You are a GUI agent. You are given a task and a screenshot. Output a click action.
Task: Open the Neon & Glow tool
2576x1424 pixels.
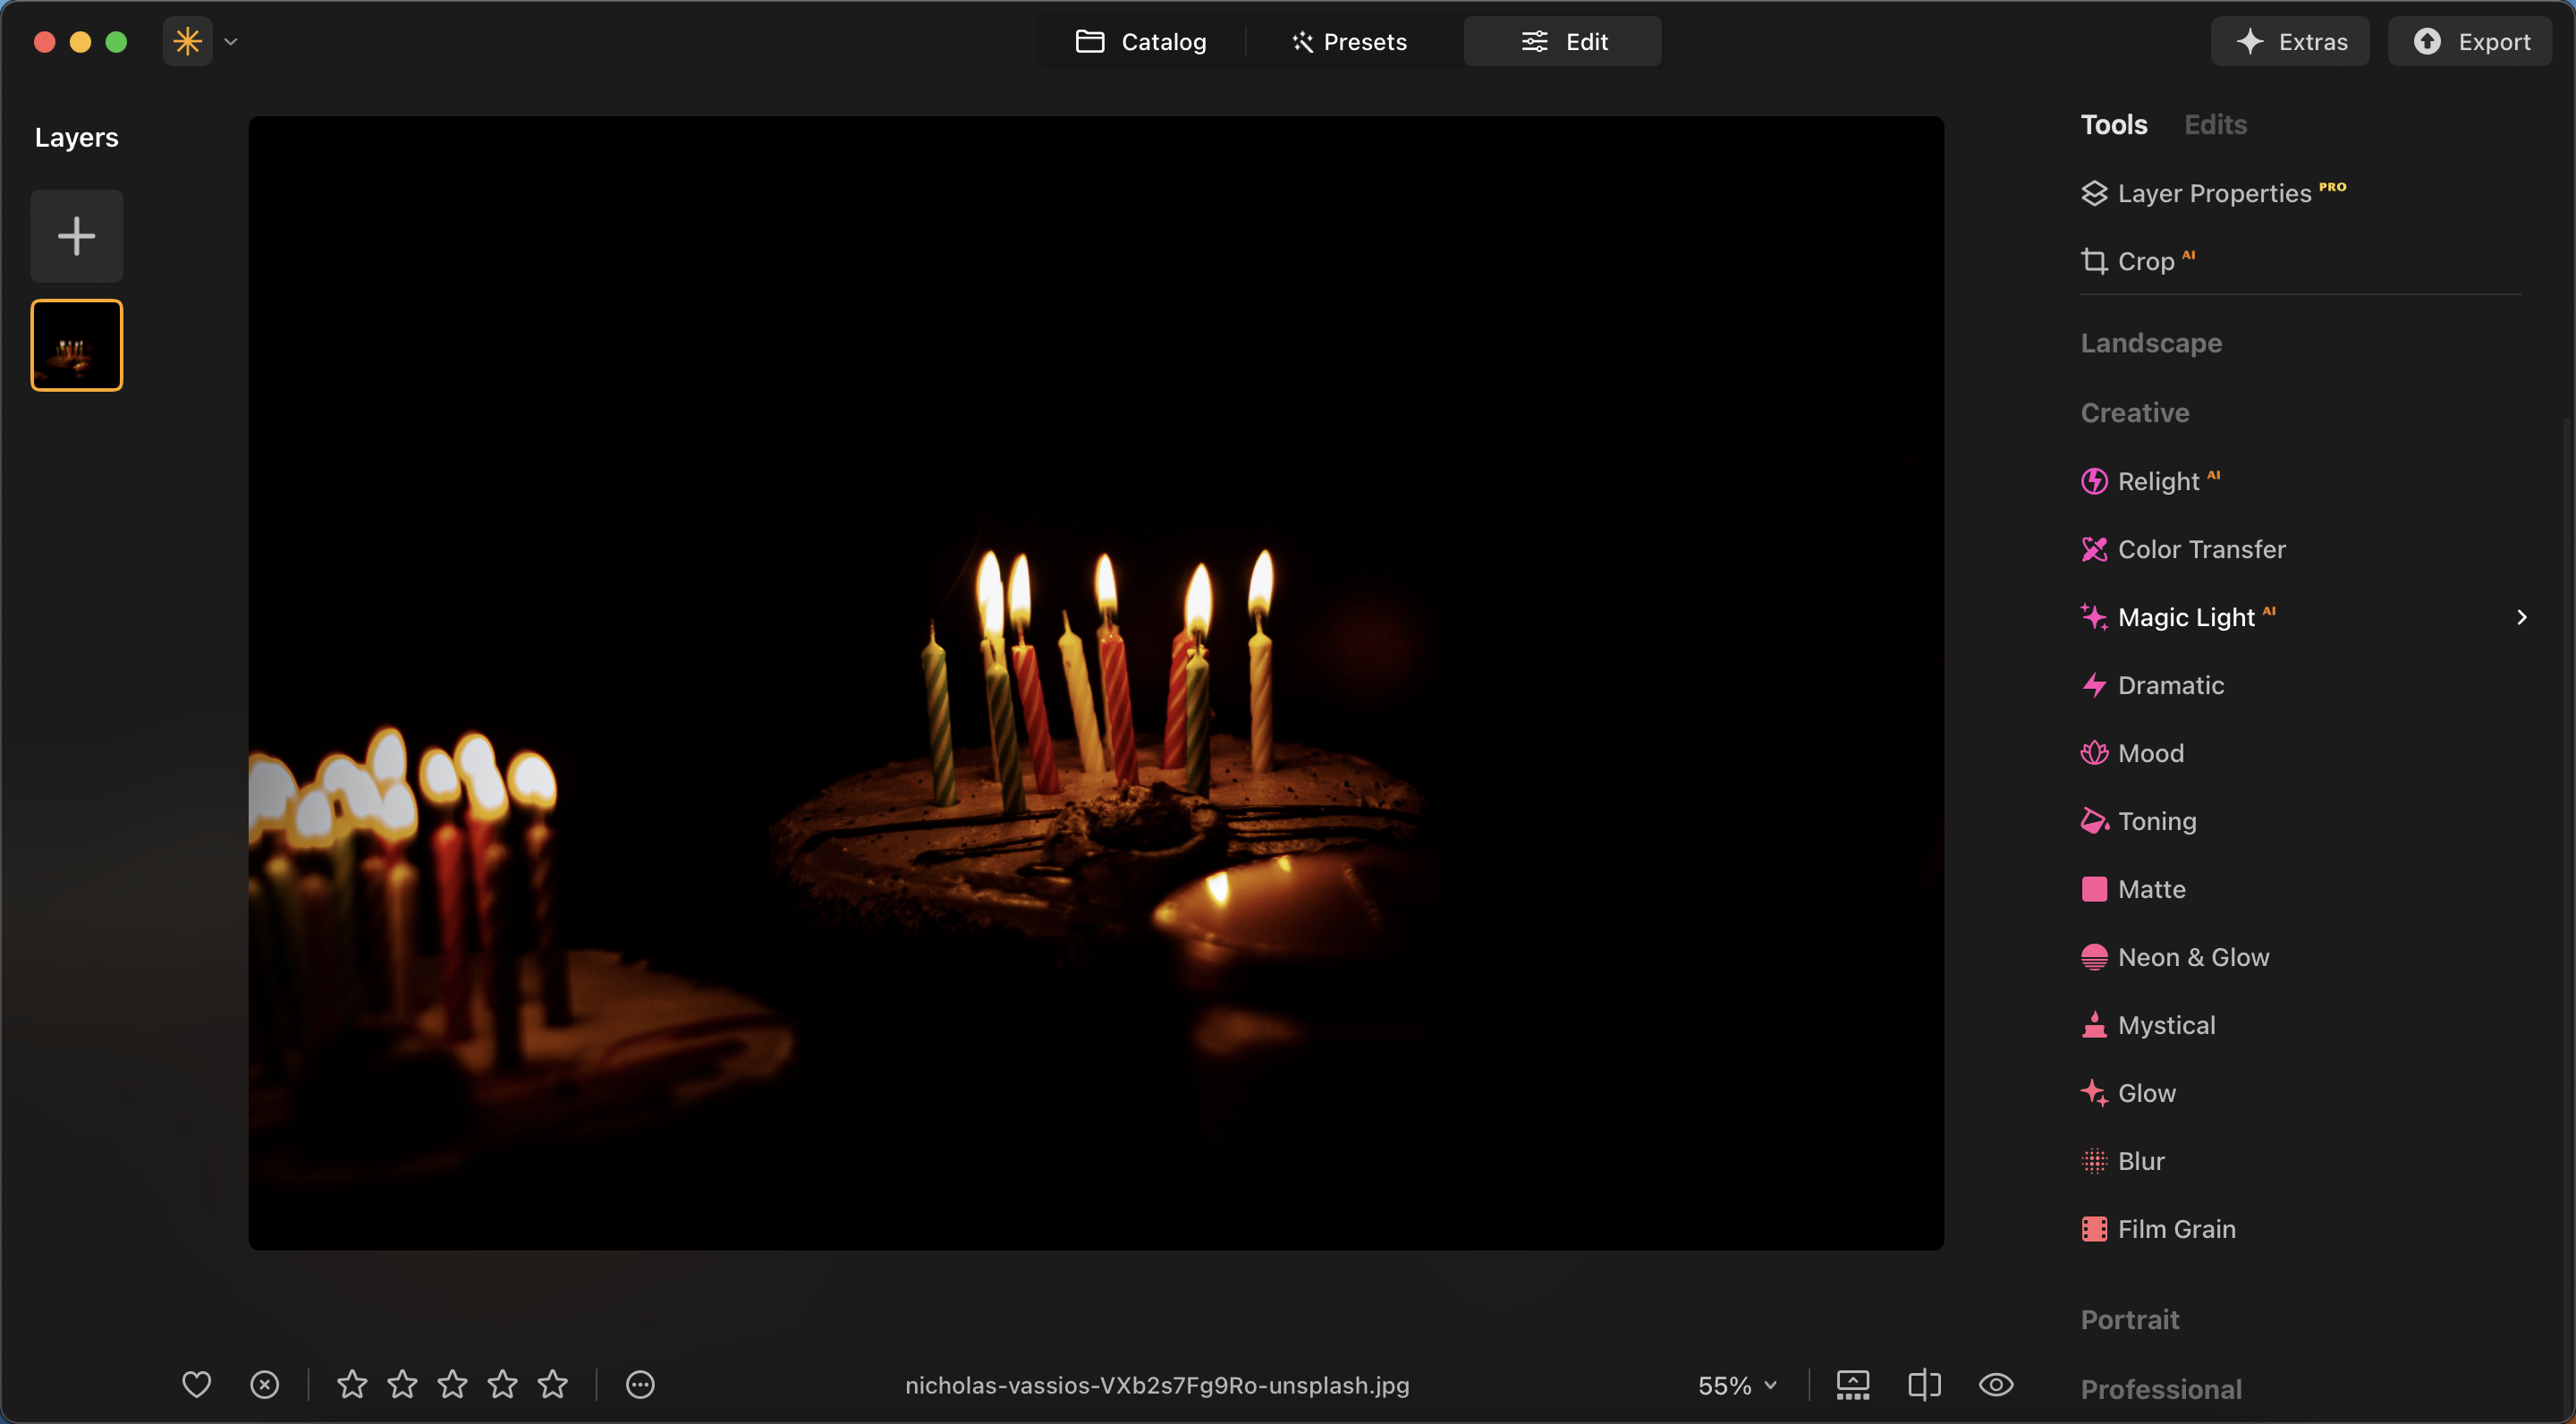pos(2192,957)
